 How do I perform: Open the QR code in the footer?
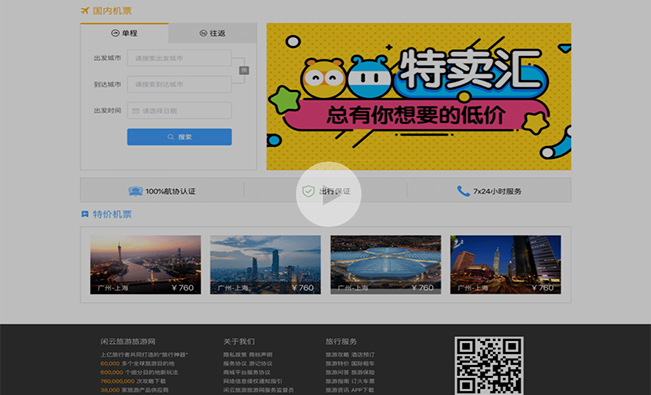tap(489, 366)
